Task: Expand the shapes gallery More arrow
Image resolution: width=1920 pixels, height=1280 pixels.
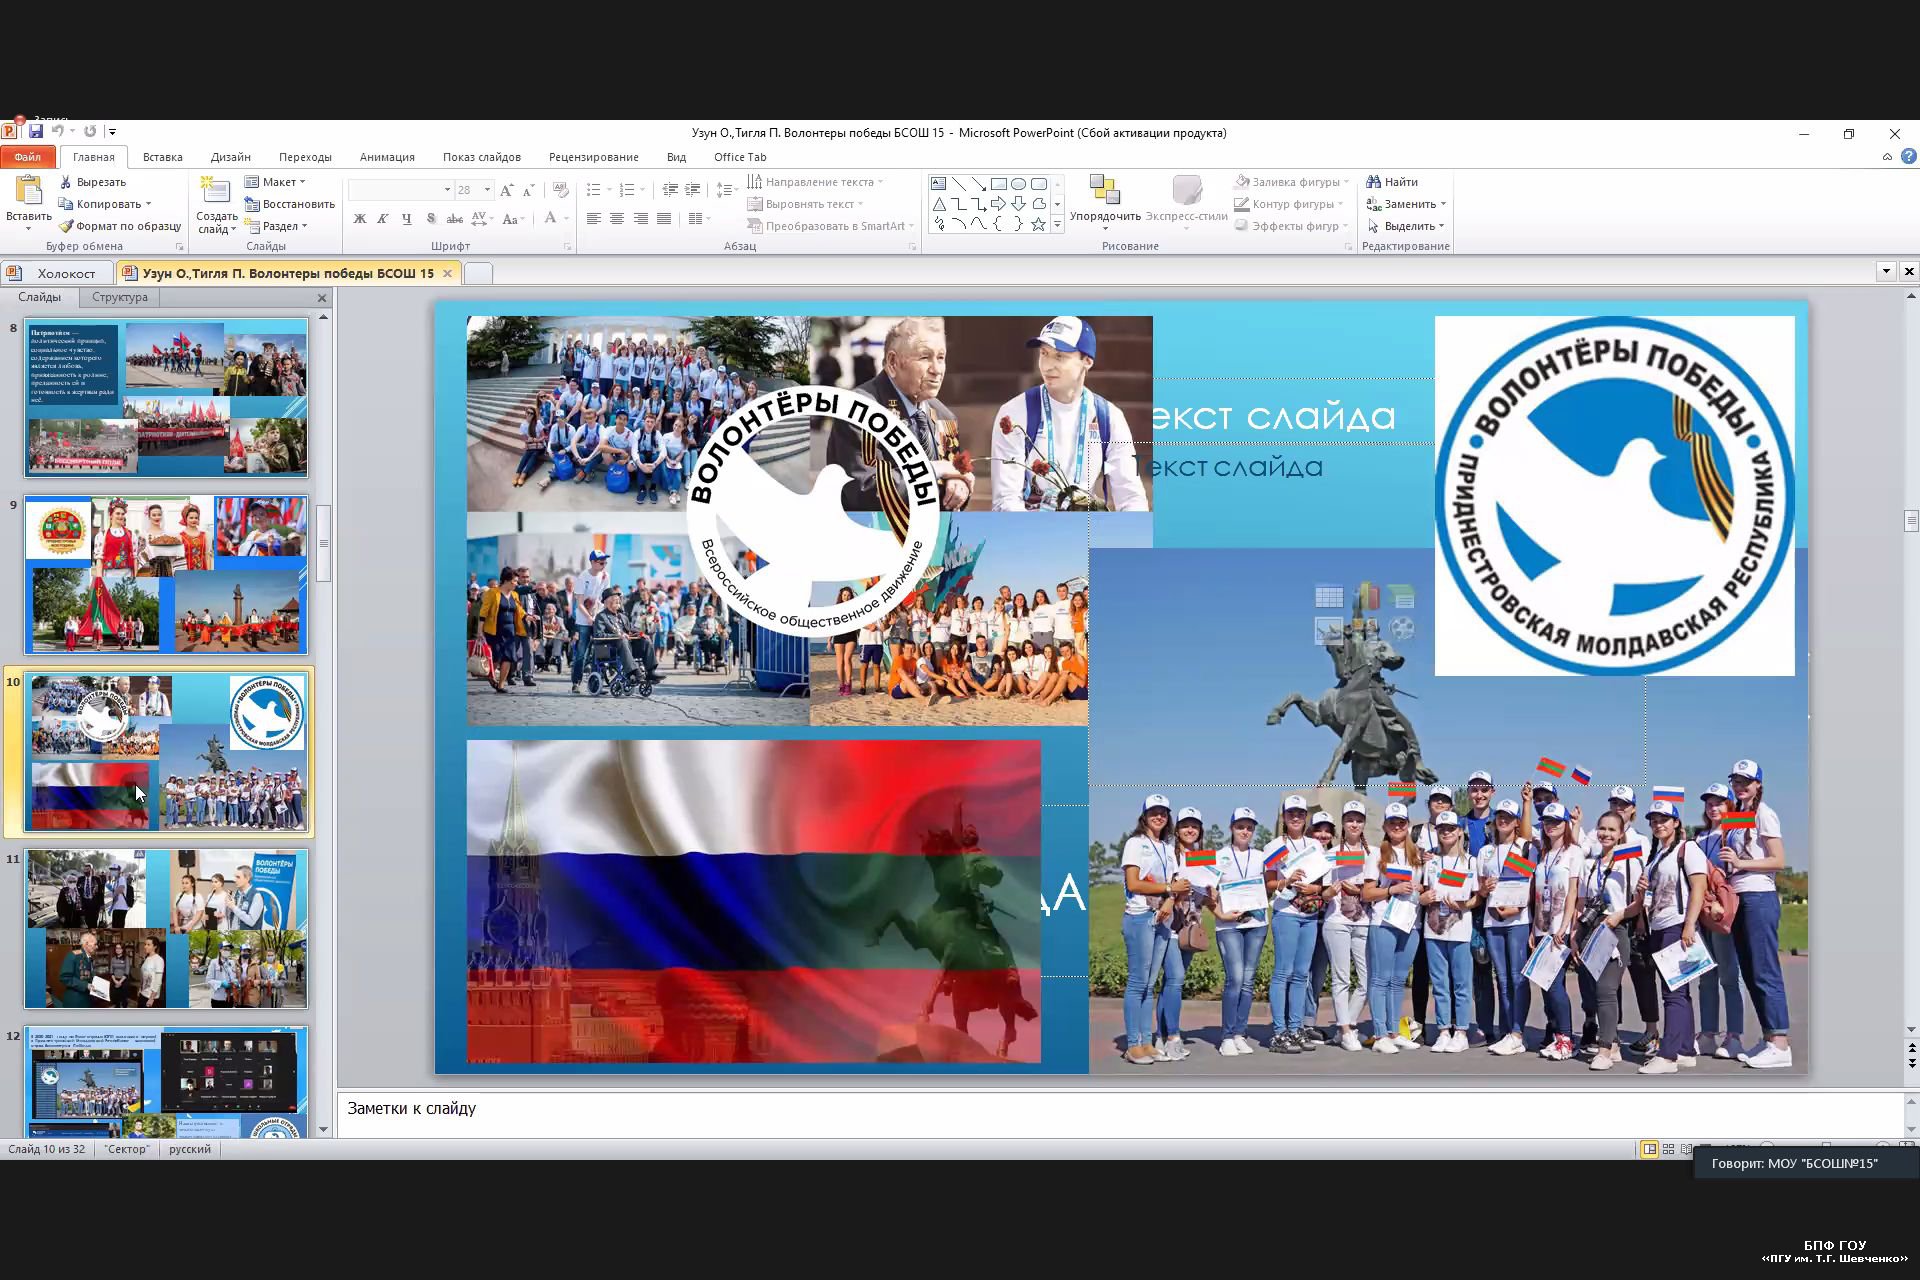Action: [1057, 225]
